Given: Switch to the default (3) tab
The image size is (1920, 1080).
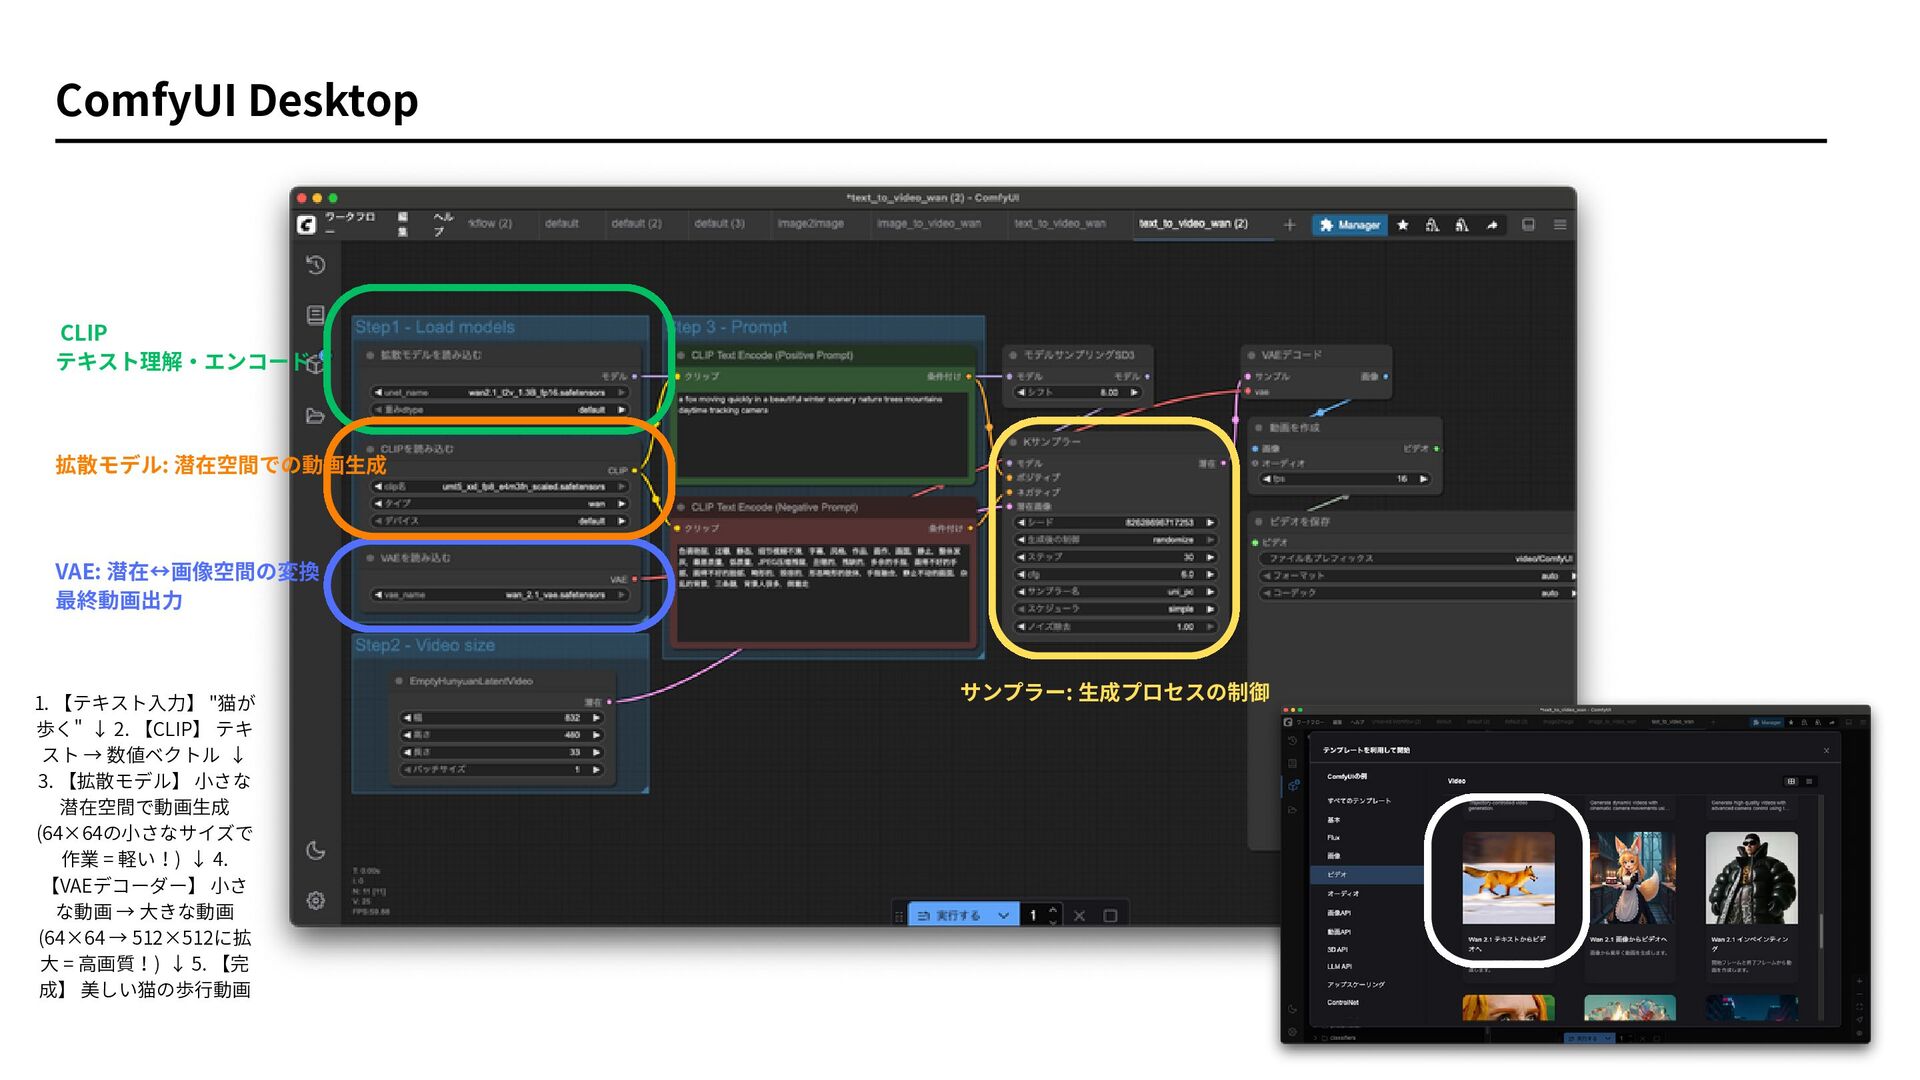Looking at the screenshot, I should [720, 224].
